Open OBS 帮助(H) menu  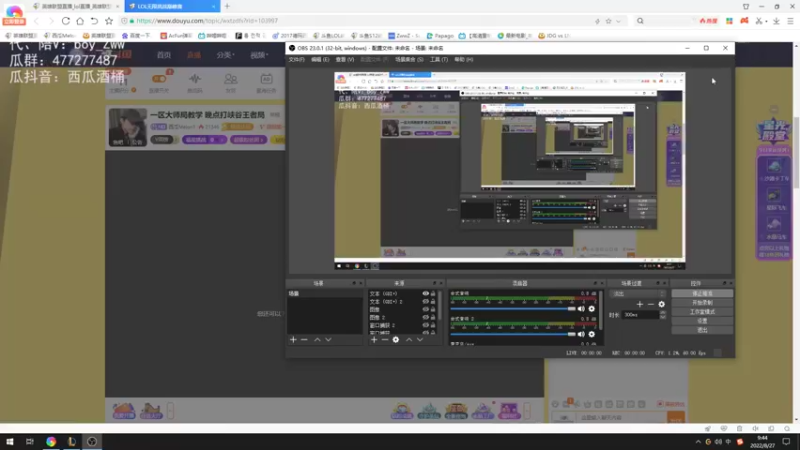463,60
